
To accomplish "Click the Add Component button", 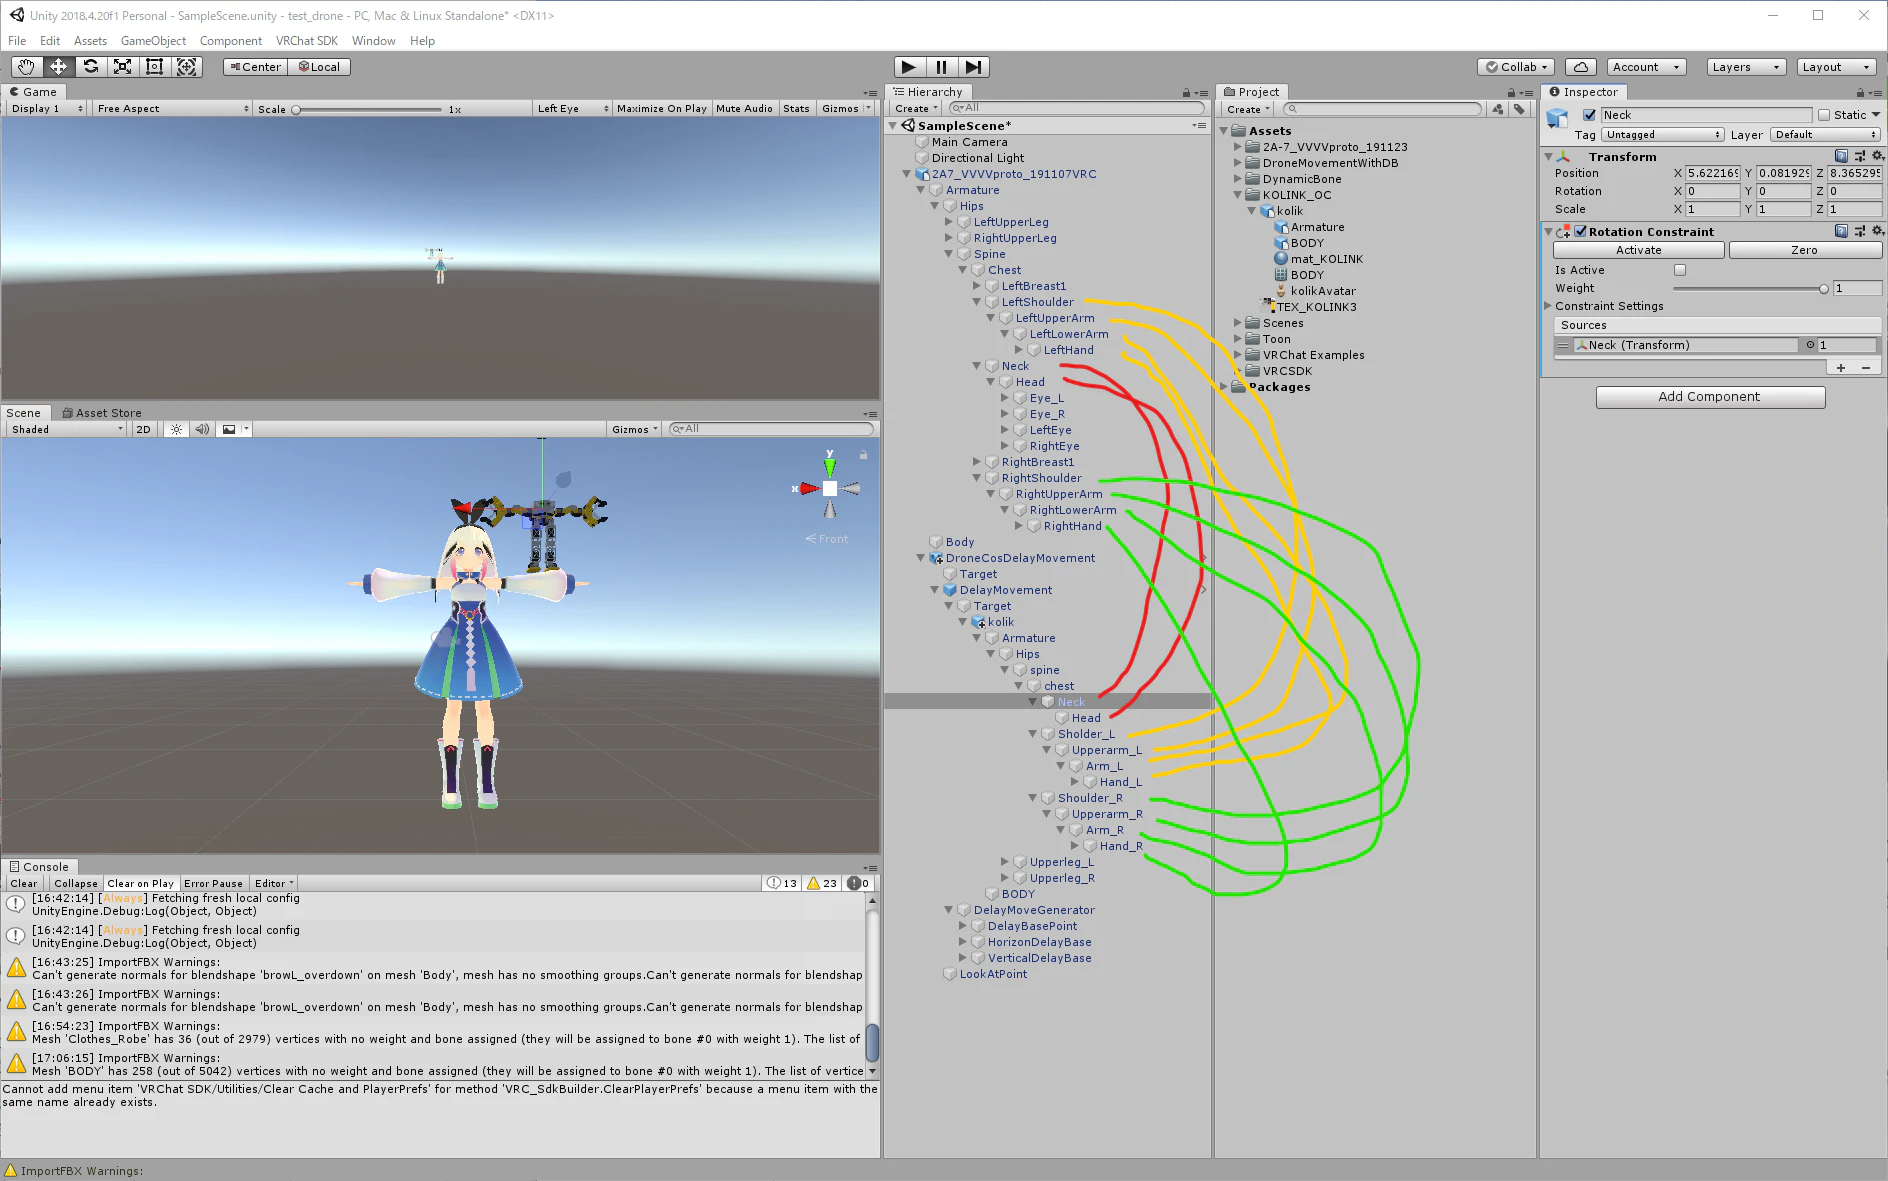I will [1710, 397].
